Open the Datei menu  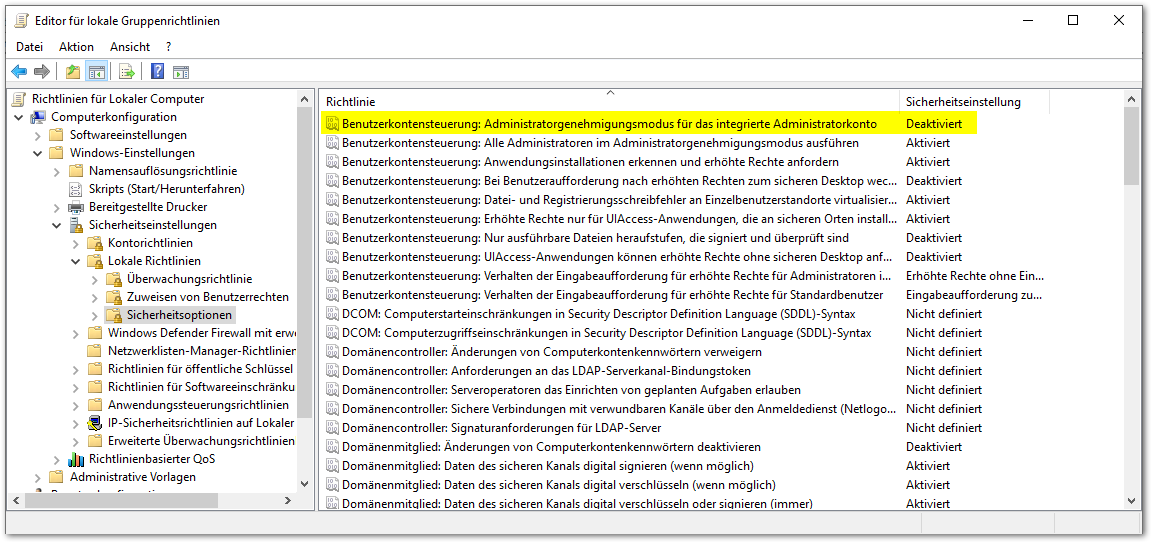click(x=29, y=46)
